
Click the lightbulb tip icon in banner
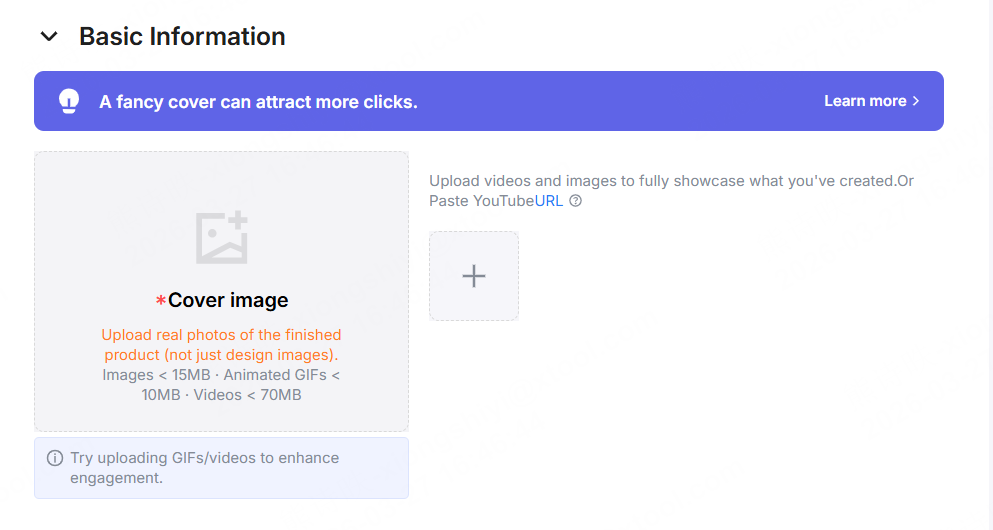[69, 101]
